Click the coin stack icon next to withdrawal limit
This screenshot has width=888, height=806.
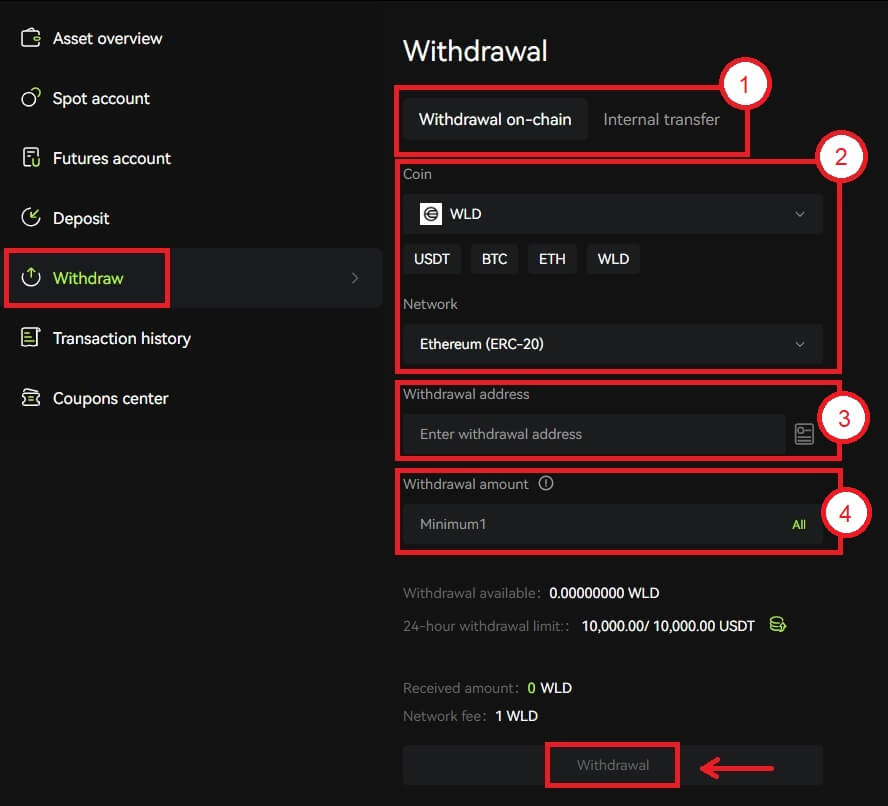point(778,624)
